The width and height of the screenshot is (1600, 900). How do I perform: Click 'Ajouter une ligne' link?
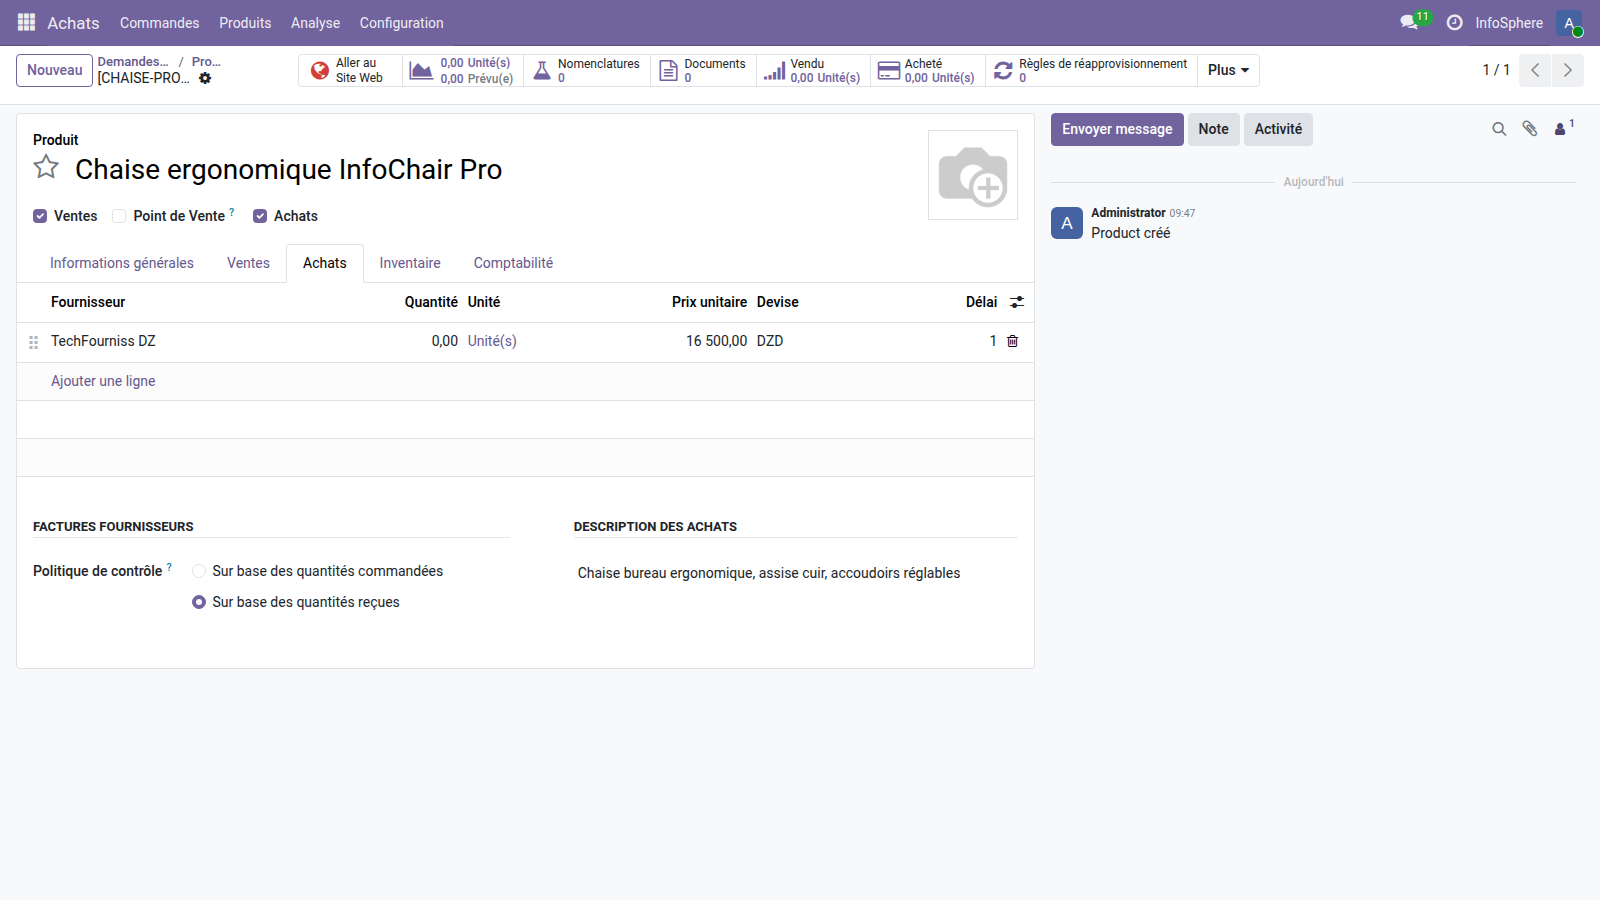103,381
